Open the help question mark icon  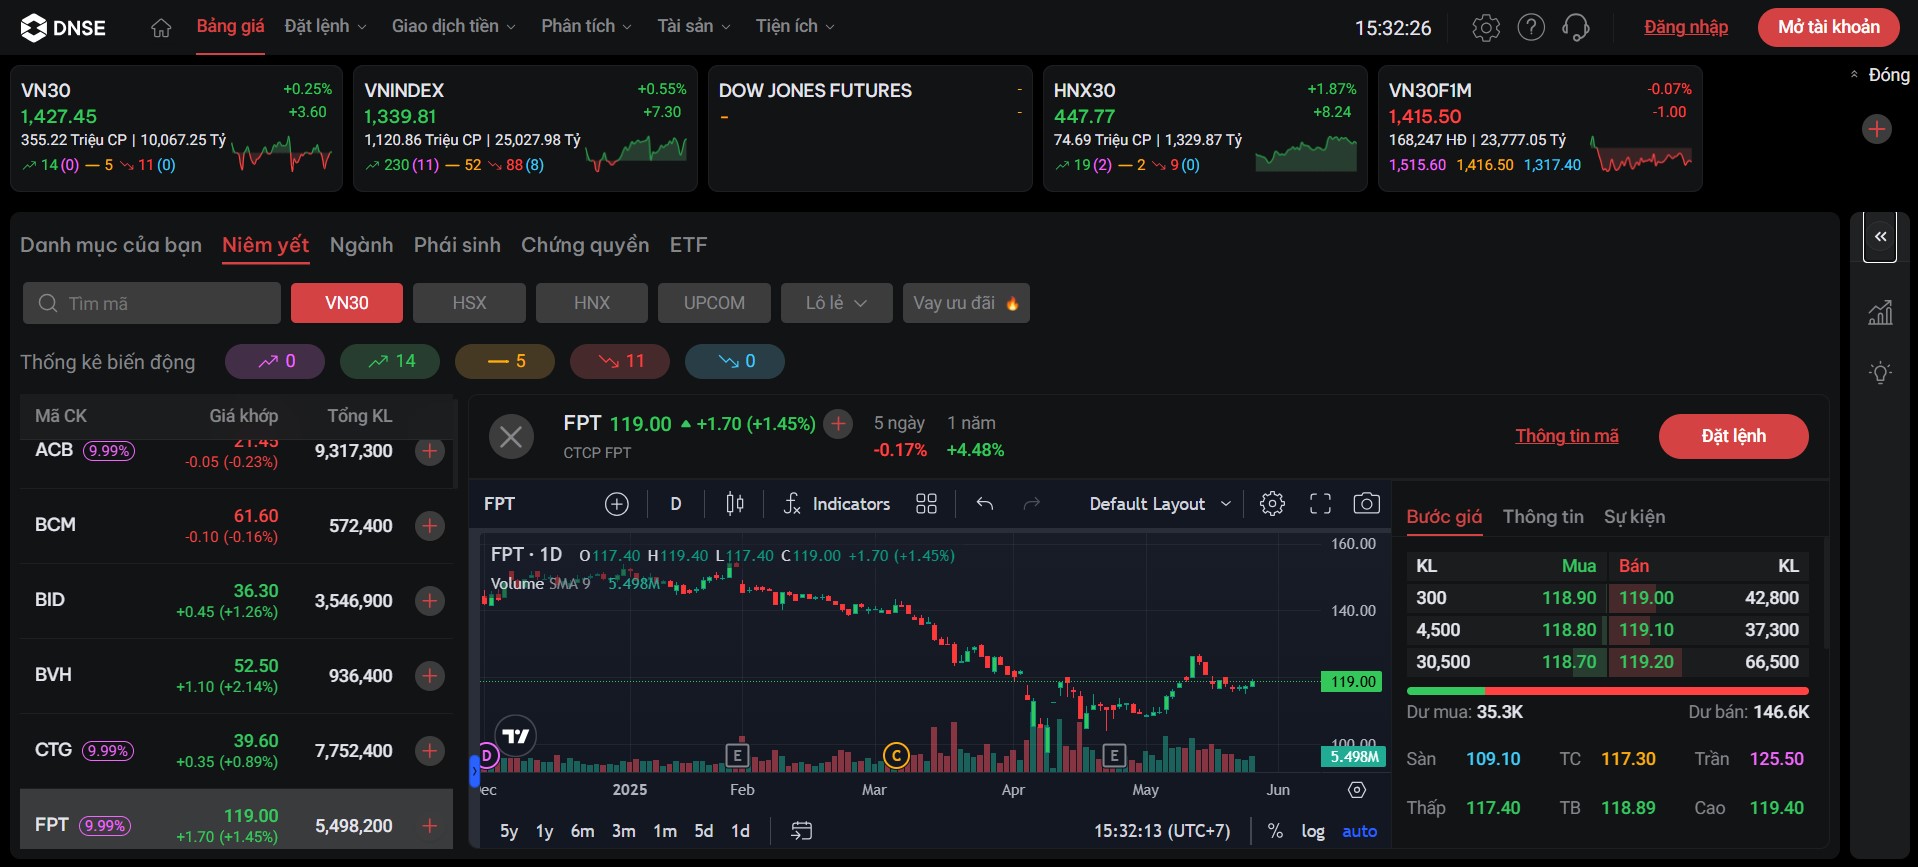(x=1531, y=28)
